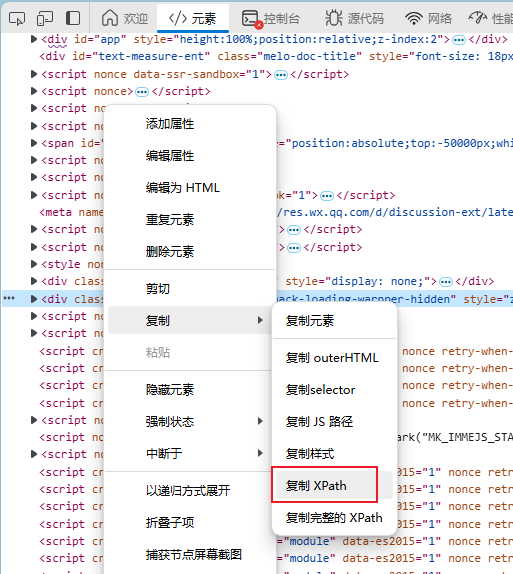Click the three-dot gutter on selected row
The width and height of the screenshot is (513, 574).
point(9,298)
